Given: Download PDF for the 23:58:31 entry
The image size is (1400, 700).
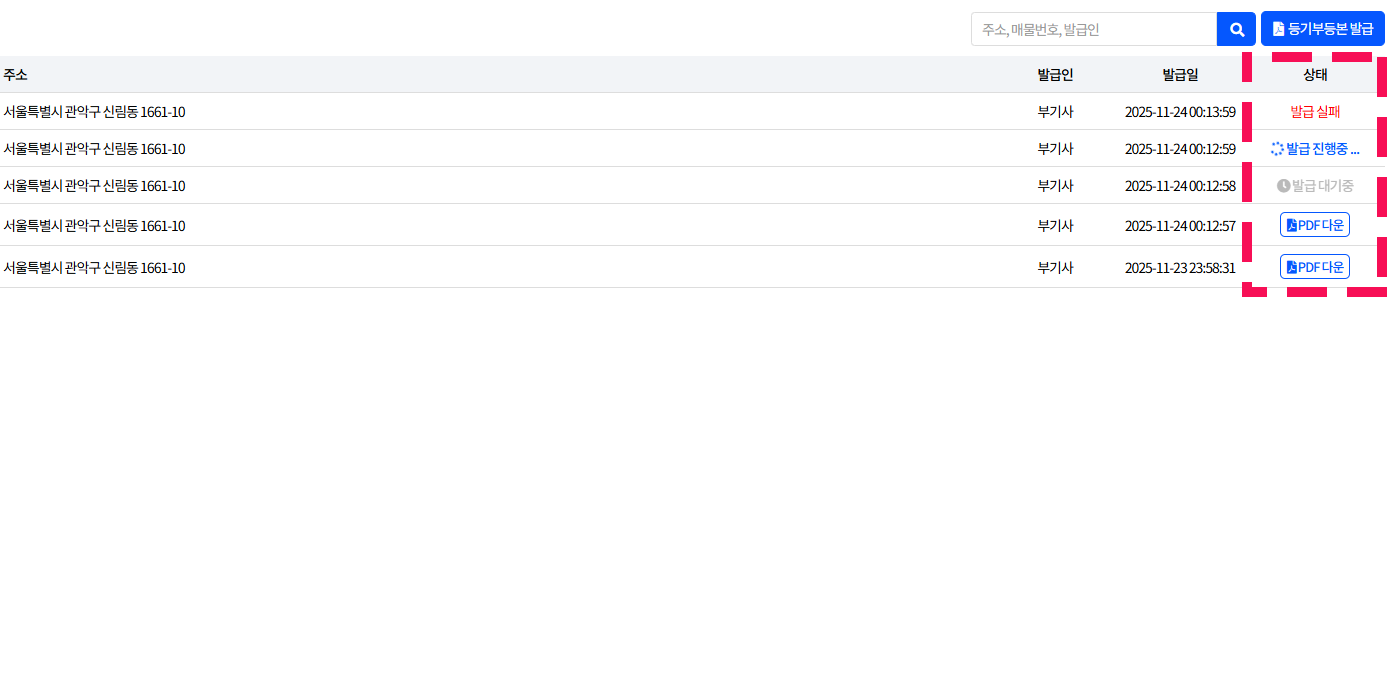Looking at the screenshot, I should pos(1314,267).
